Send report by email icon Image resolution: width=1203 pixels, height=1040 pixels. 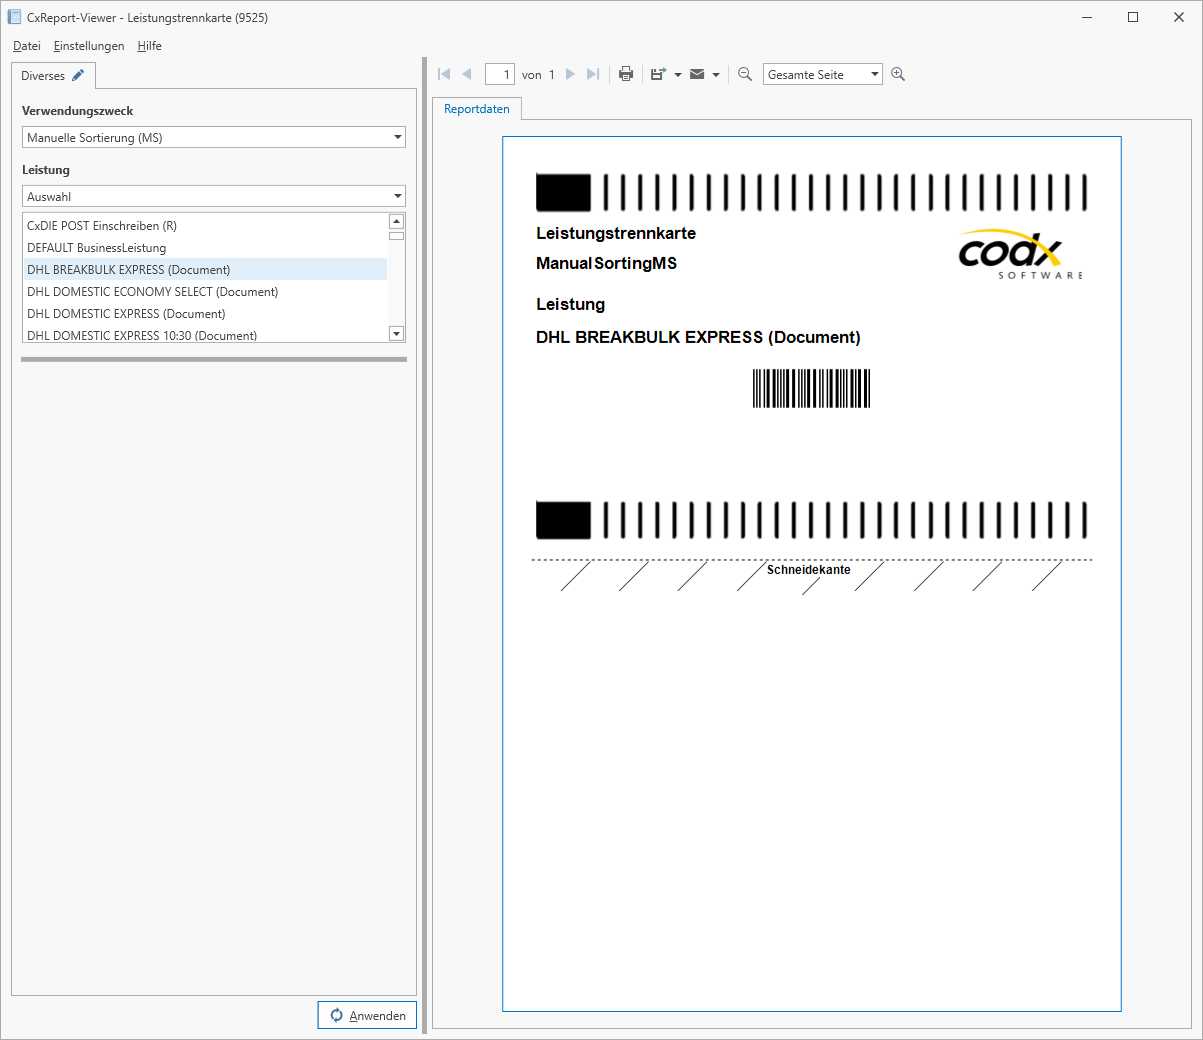click(697, 74)
